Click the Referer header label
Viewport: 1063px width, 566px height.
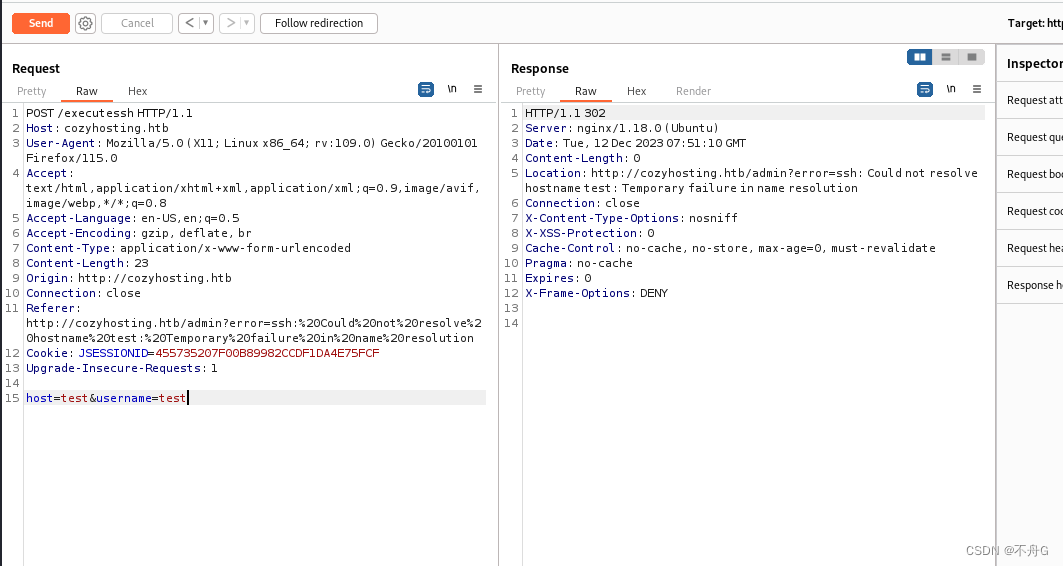(x=53, y=308)
